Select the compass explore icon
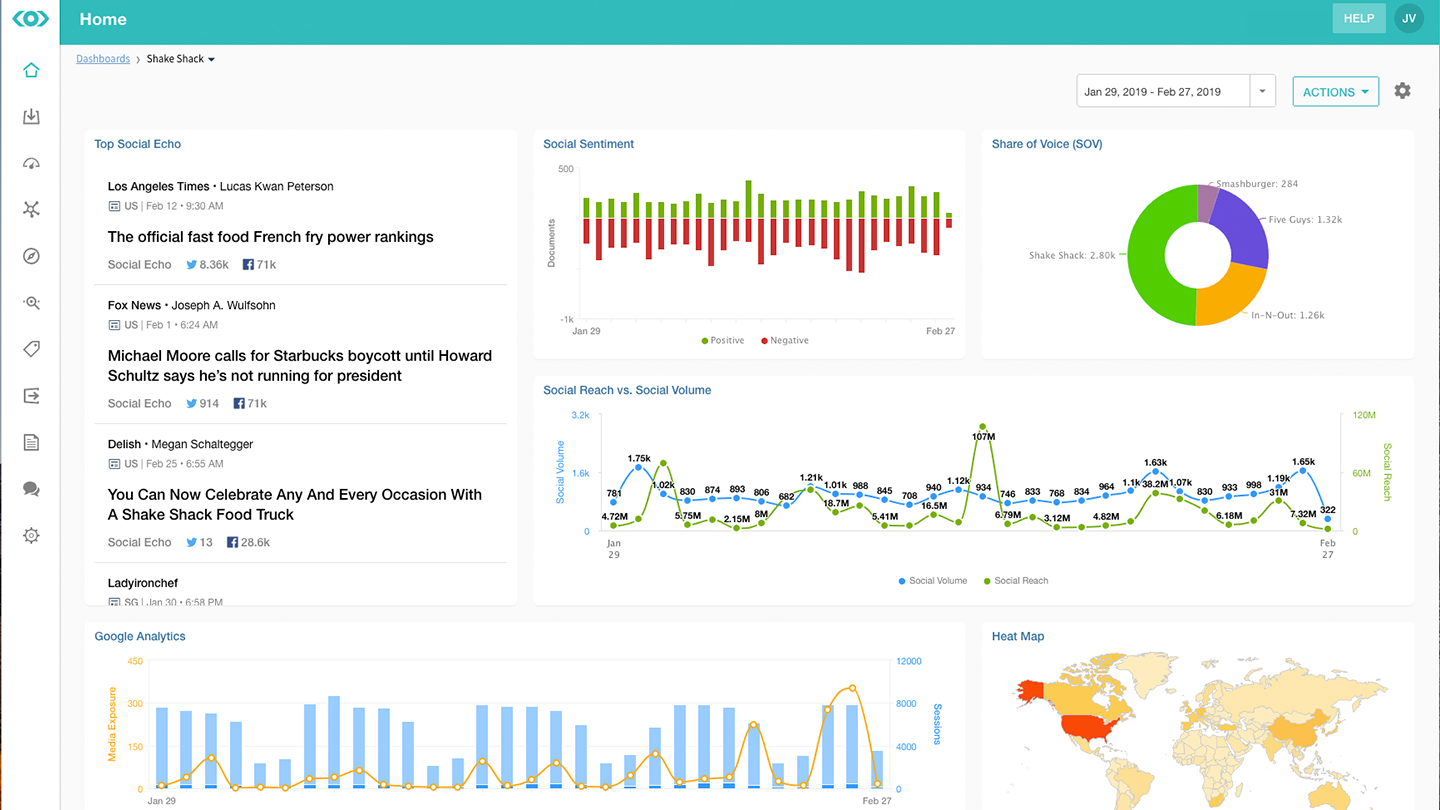Viewport: 1440px width, 810px height. (x=31, y=256)
